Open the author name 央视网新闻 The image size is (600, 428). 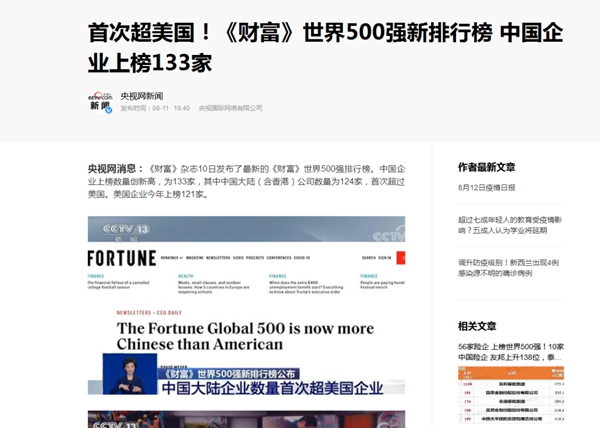[x=142, y=96]
